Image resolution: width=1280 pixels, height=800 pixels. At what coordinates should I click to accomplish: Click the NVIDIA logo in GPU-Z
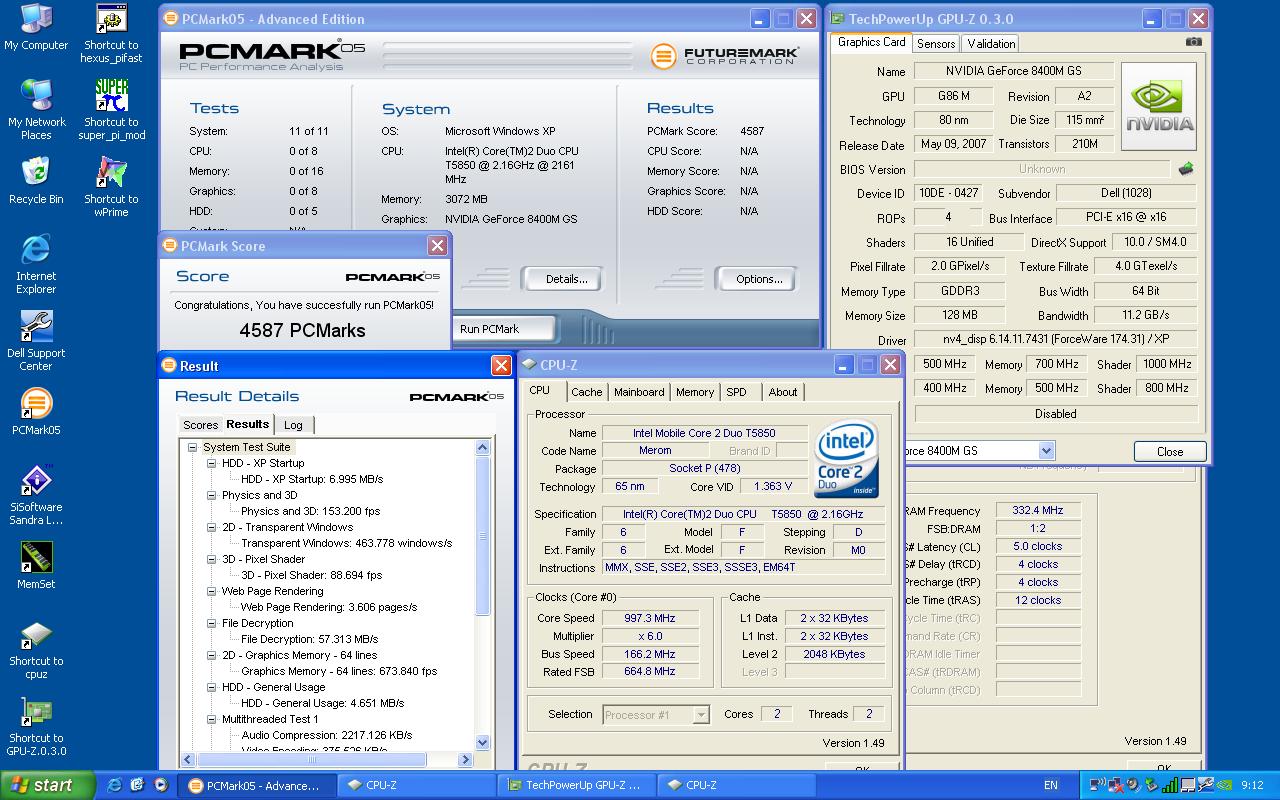[x=1159, y=107]
